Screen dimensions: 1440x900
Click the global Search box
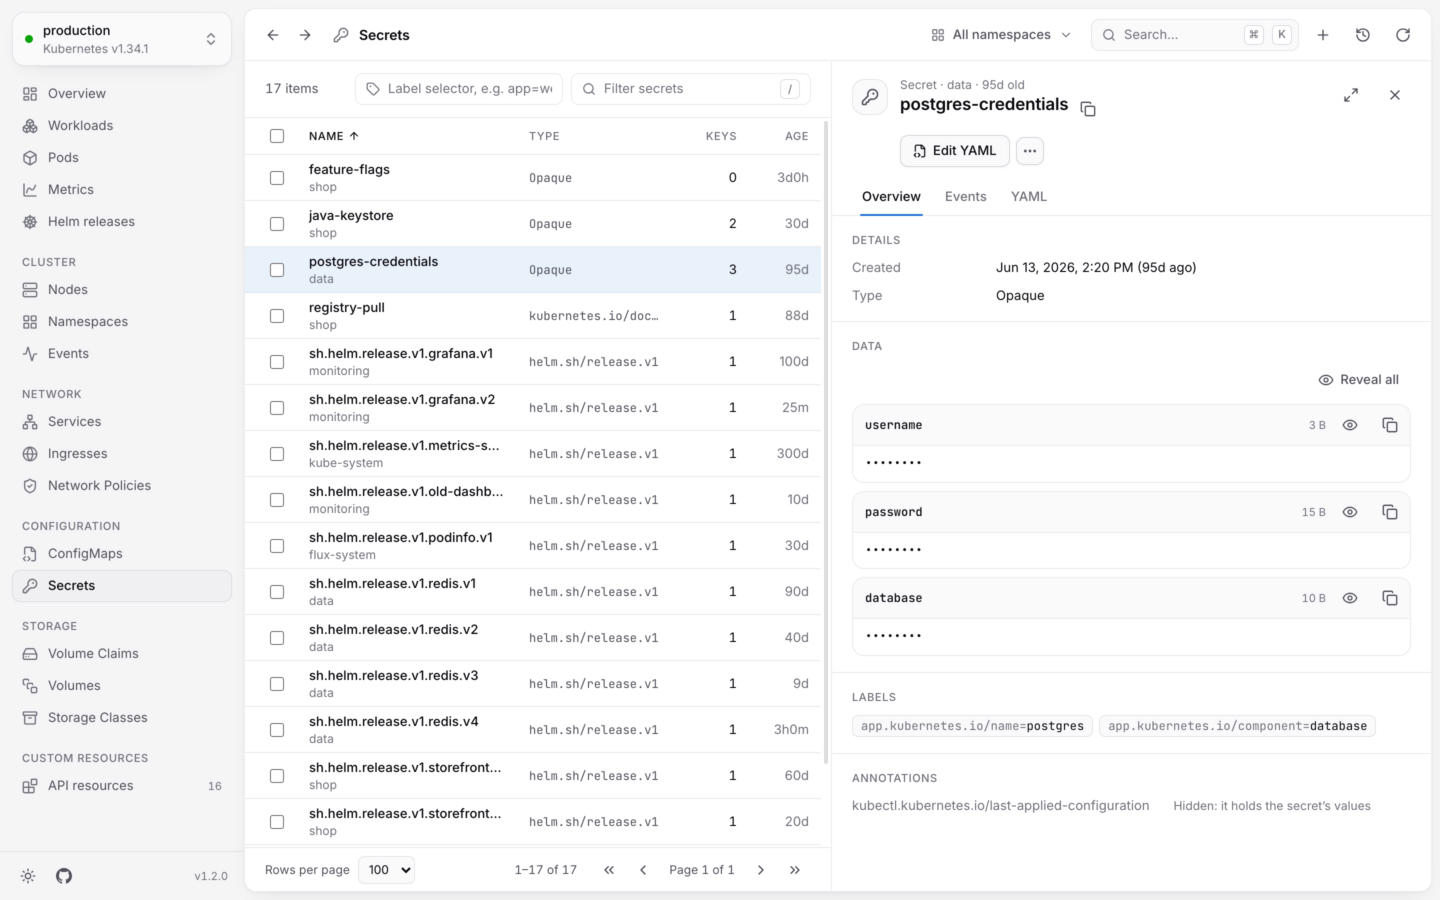[1195, 35]
